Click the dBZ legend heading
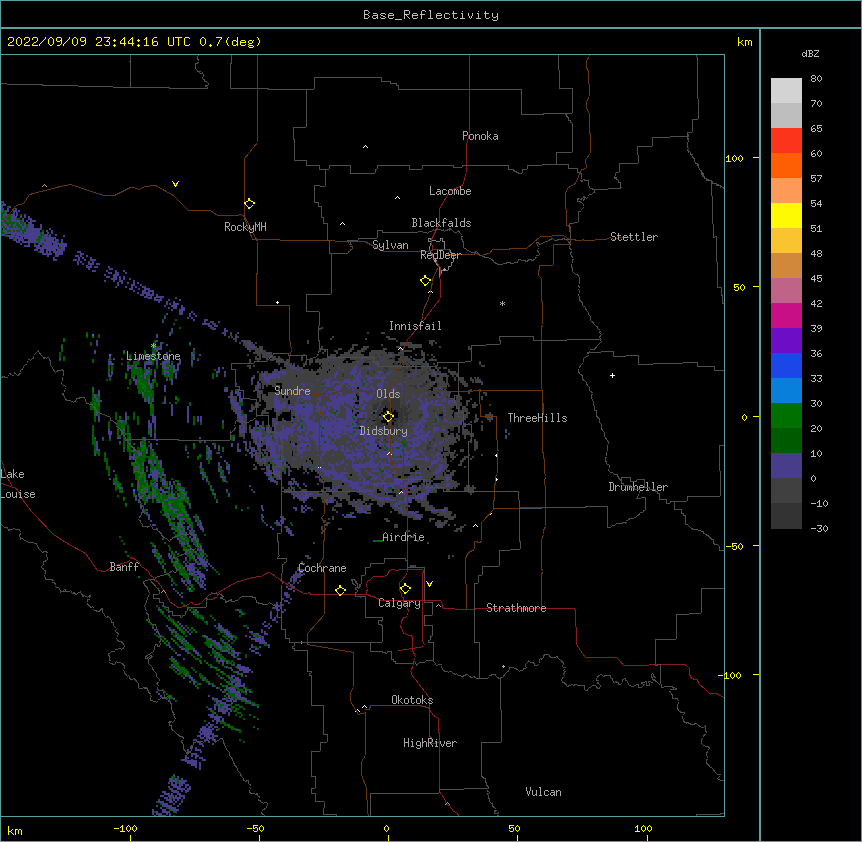 pos(810,53)
